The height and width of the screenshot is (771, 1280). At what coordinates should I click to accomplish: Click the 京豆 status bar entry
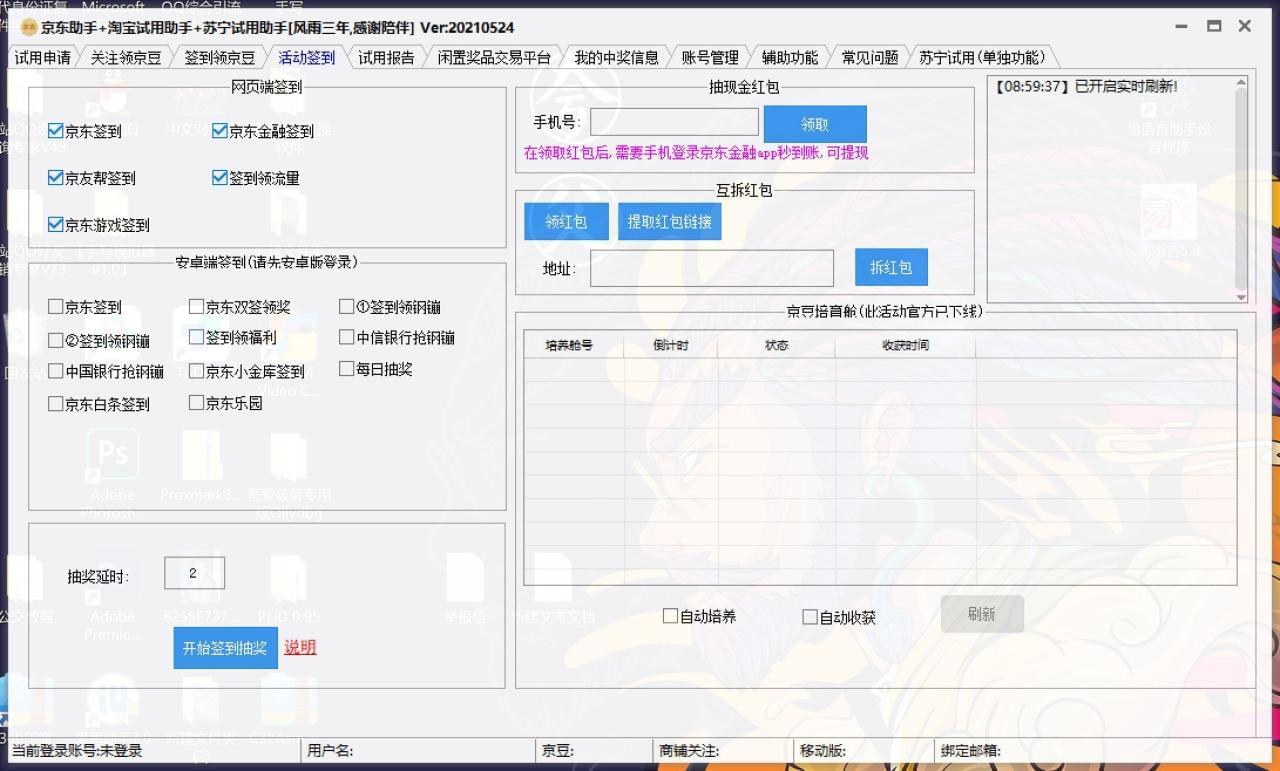558,750
